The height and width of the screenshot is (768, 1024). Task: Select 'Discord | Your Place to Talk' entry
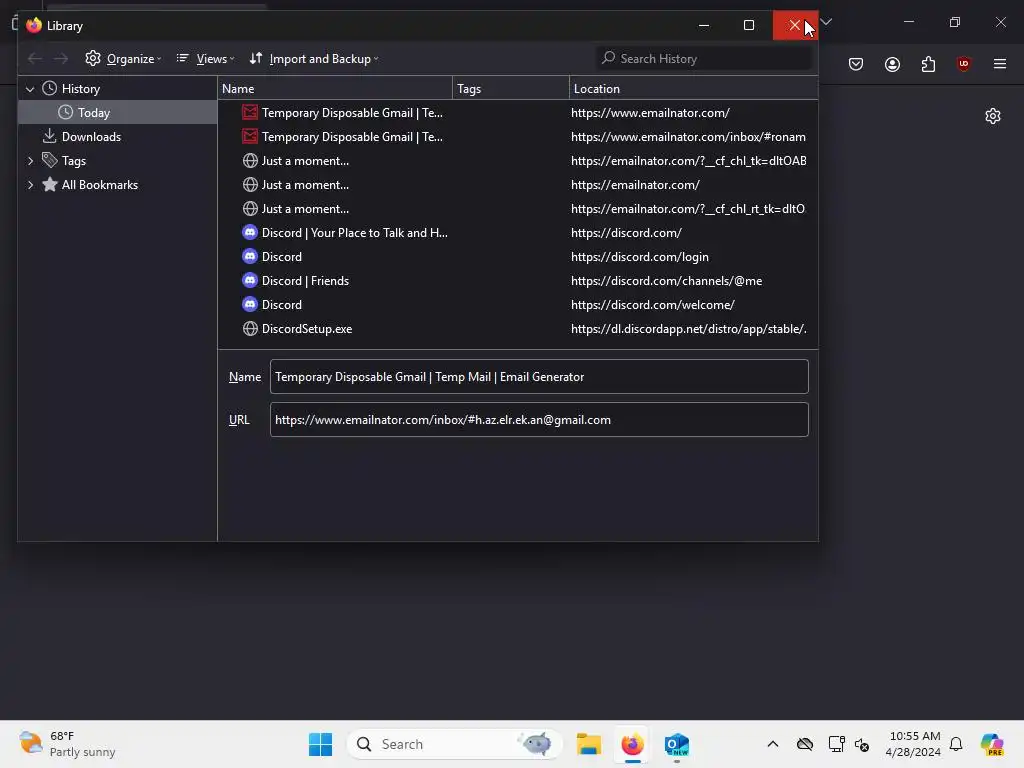click(x=518, y=233)
